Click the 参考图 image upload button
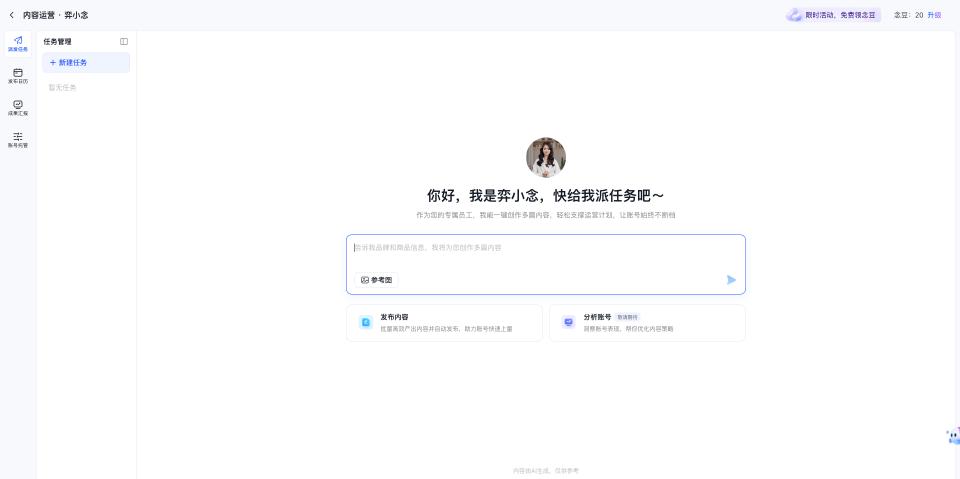This screenshot has height=479, width=960. coord(376,280)
